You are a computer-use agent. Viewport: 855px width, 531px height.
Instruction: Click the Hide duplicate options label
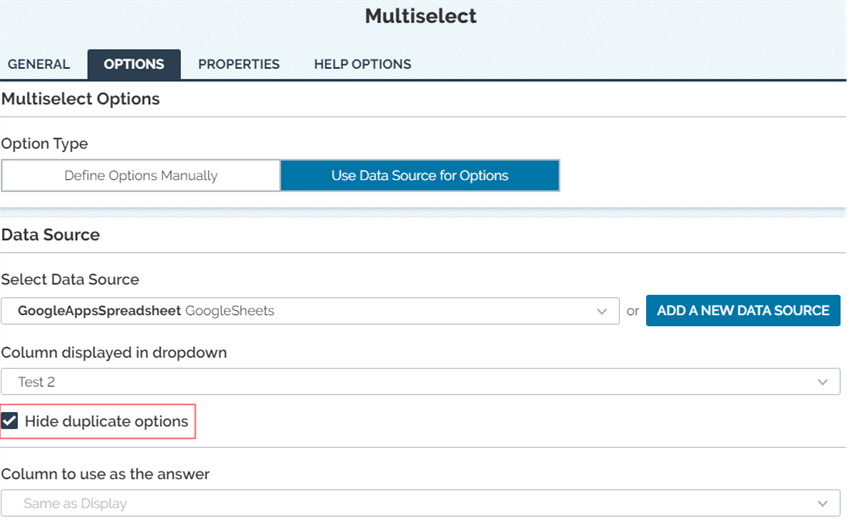tap(106, 421)
